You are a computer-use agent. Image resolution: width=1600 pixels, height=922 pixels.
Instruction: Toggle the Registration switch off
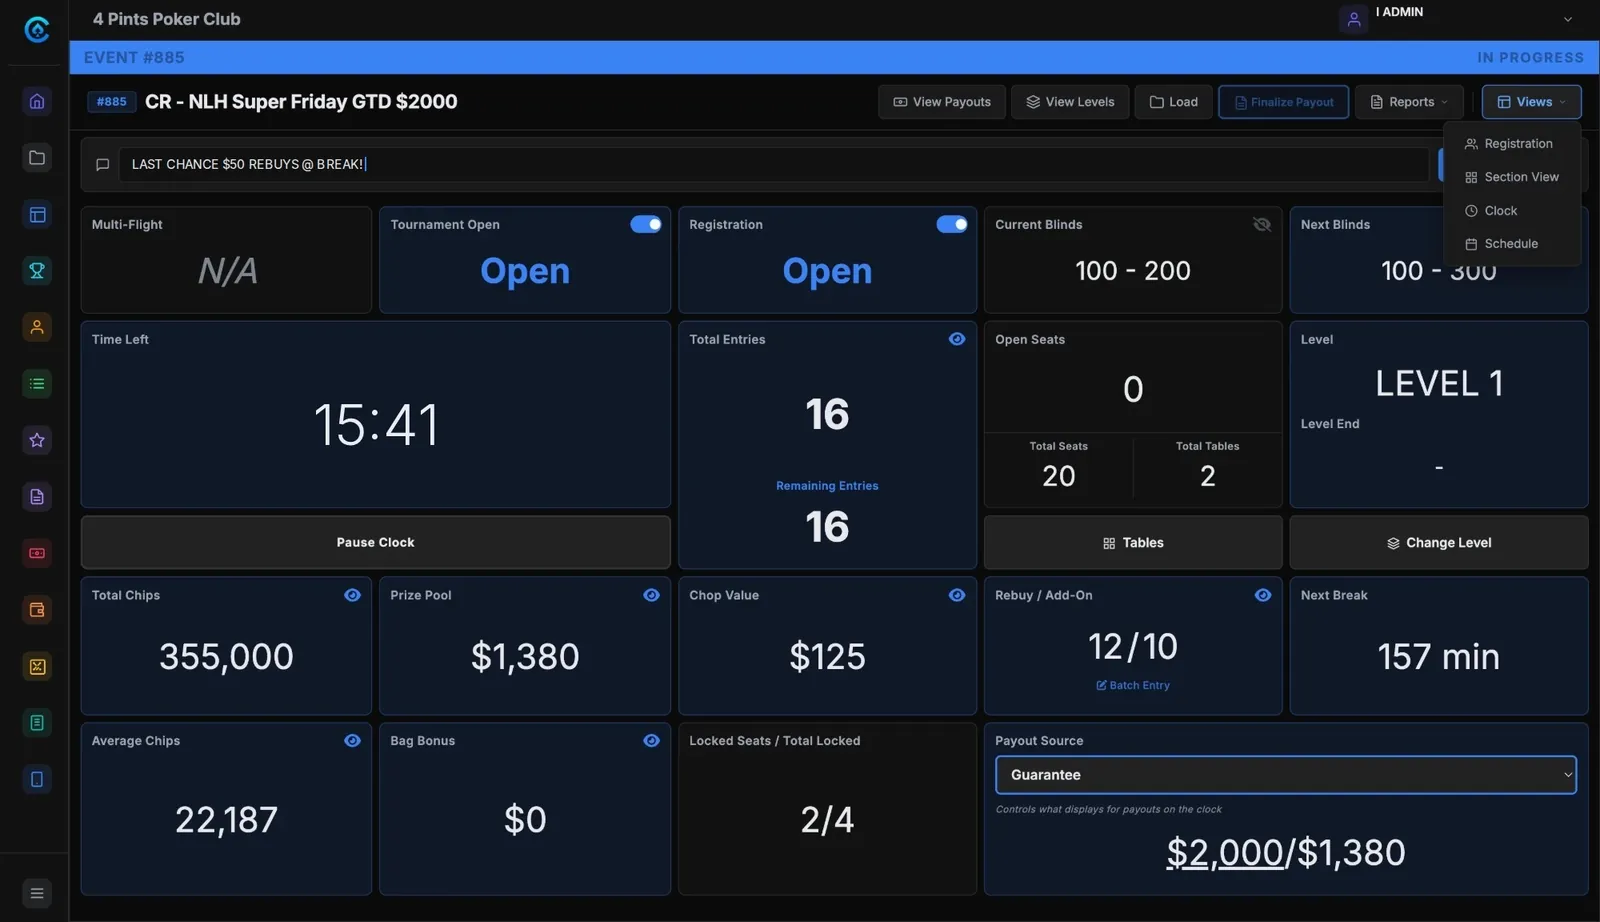952,224
